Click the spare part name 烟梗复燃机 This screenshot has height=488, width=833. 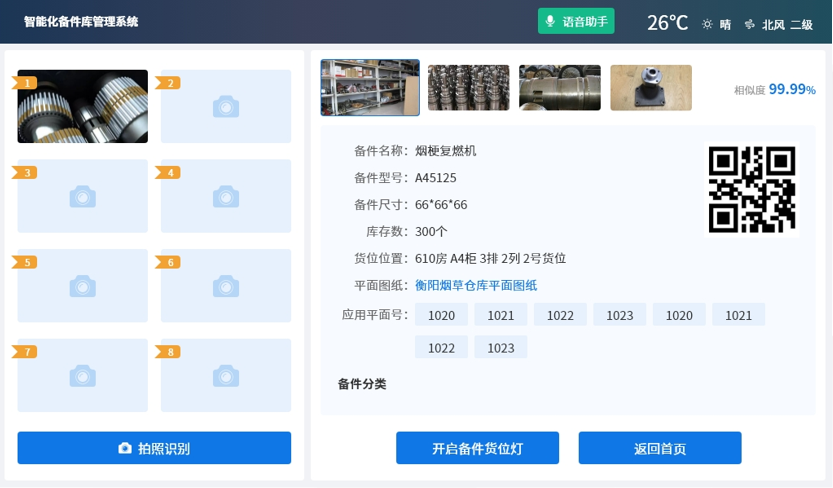(446, 151)
